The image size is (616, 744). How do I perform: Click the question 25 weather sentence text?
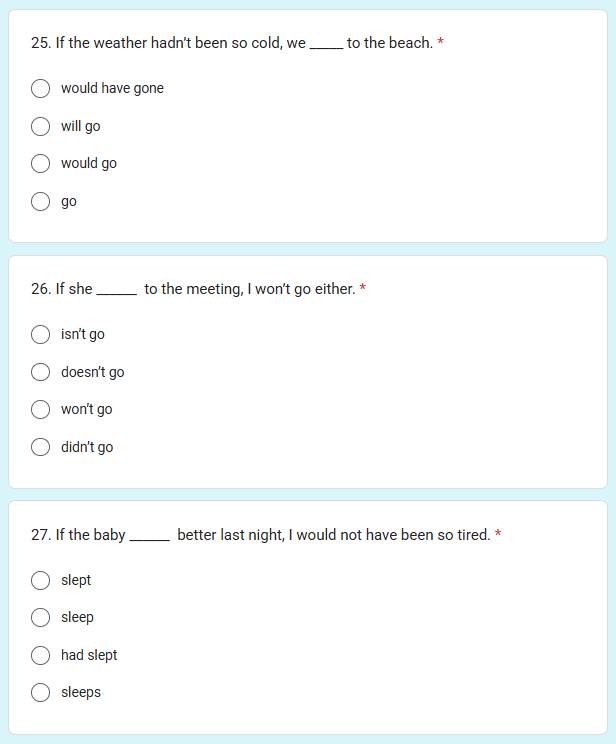click(x=232, y=43)
